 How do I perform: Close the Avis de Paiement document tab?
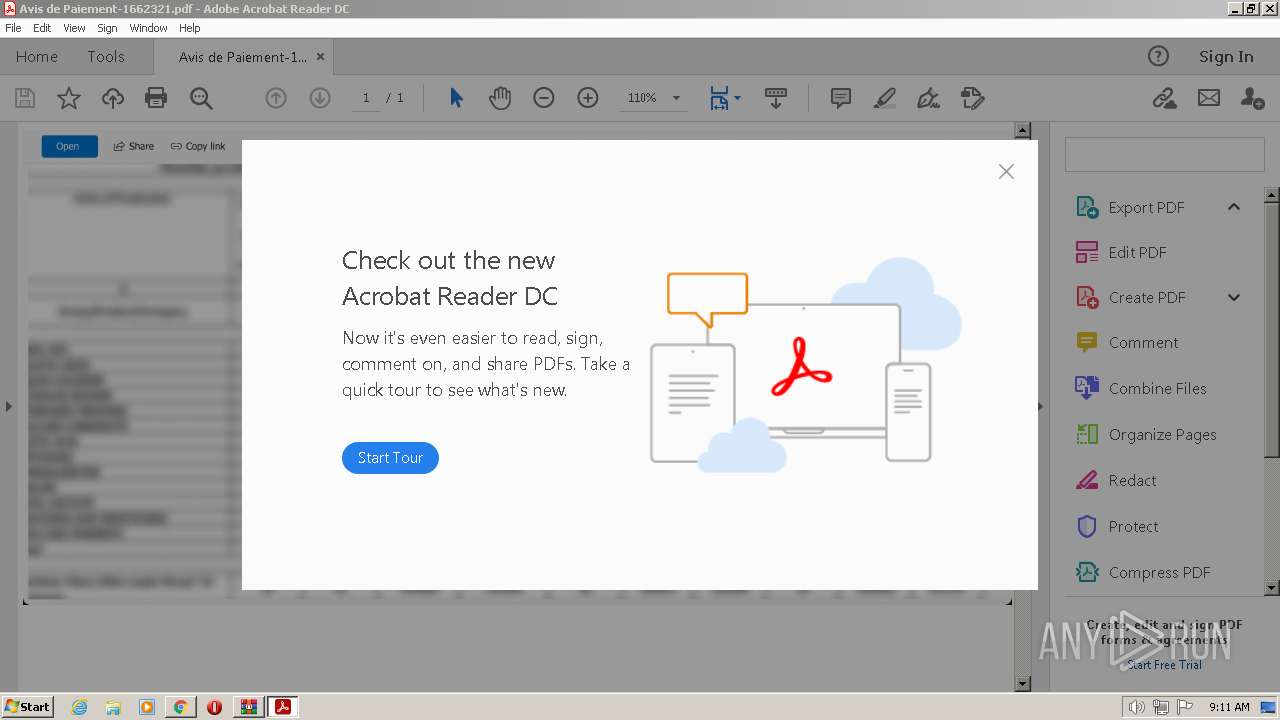tap(320, 57)
